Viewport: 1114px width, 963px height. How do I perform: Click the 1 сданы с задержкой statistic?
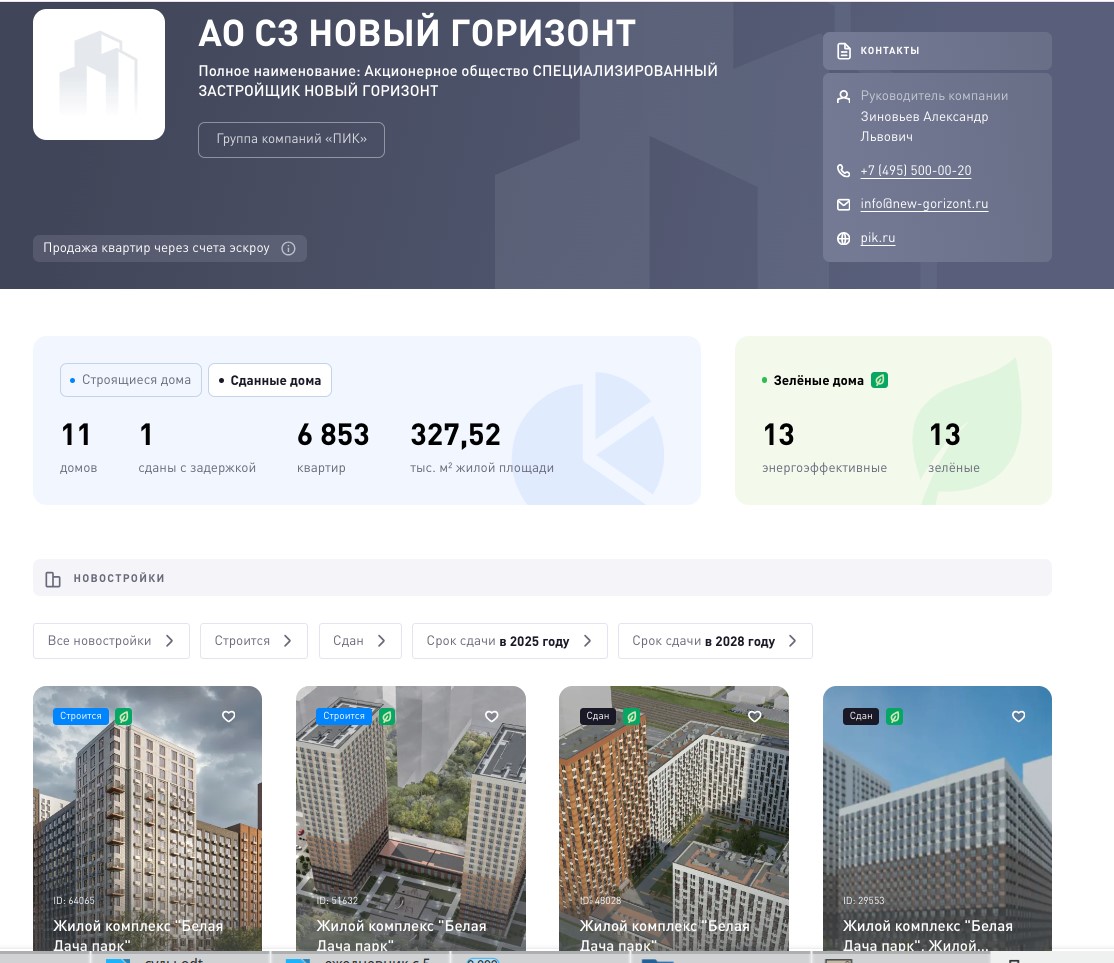click(x=197, y=448)
